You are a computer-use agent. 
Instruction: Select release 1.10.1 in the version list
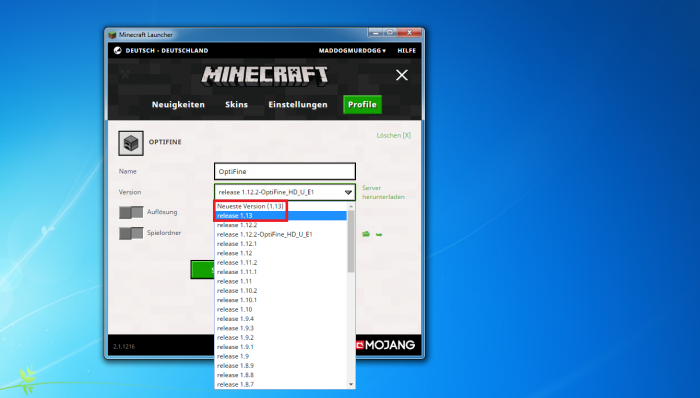coord(281,300)
